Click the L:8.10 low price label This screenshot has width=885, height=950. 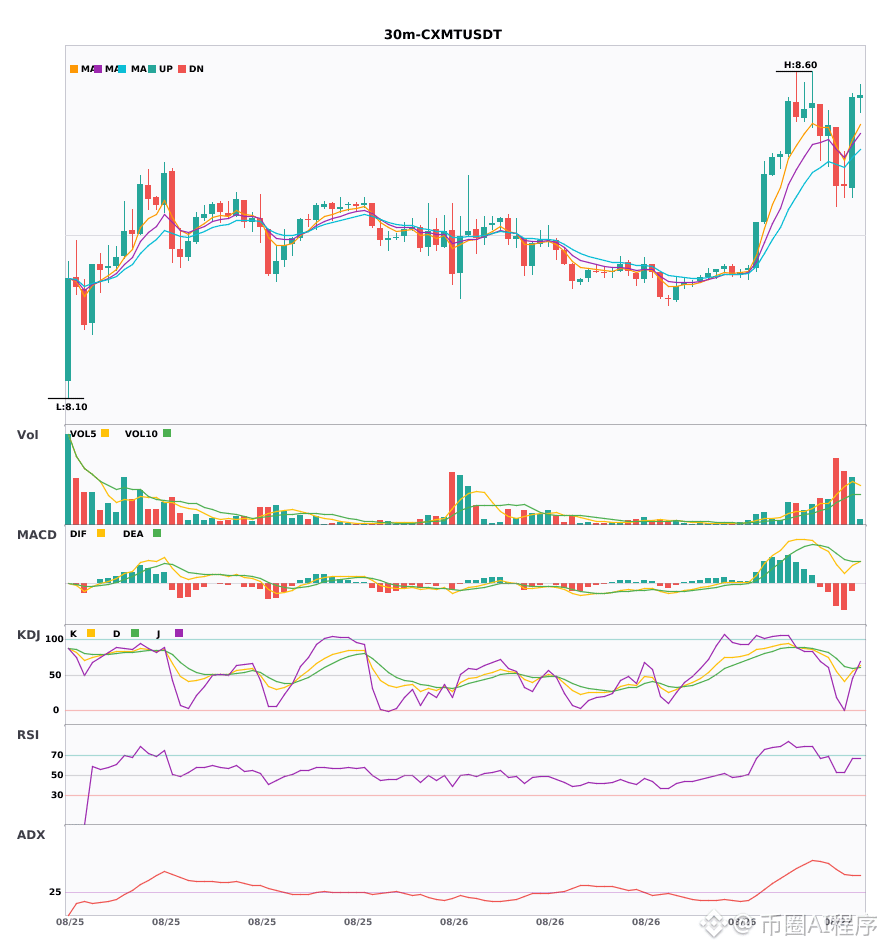(71, 407)
